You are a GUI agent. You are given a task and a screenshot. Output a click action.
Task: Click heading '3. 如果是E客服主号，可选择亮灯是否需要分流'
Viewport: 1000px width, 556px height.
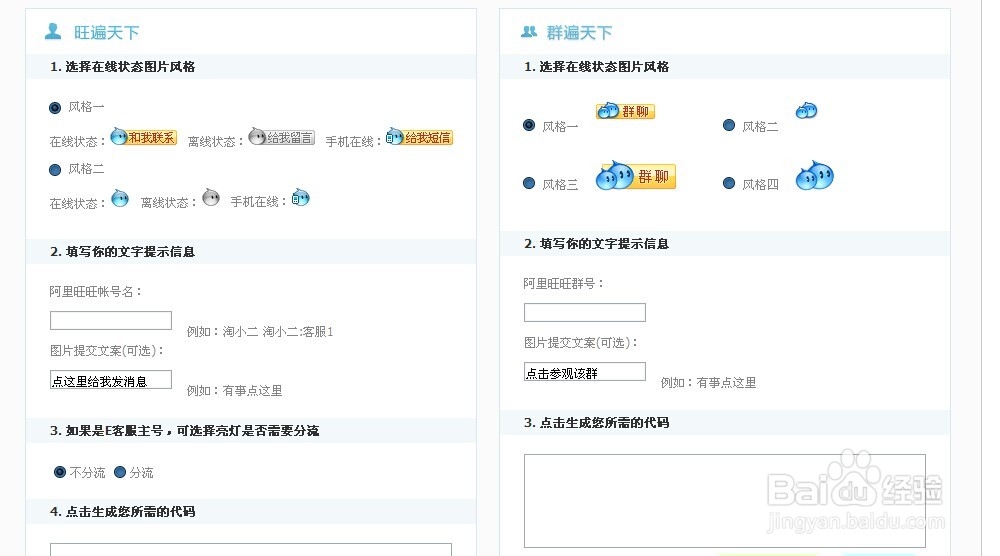(184, 430)
